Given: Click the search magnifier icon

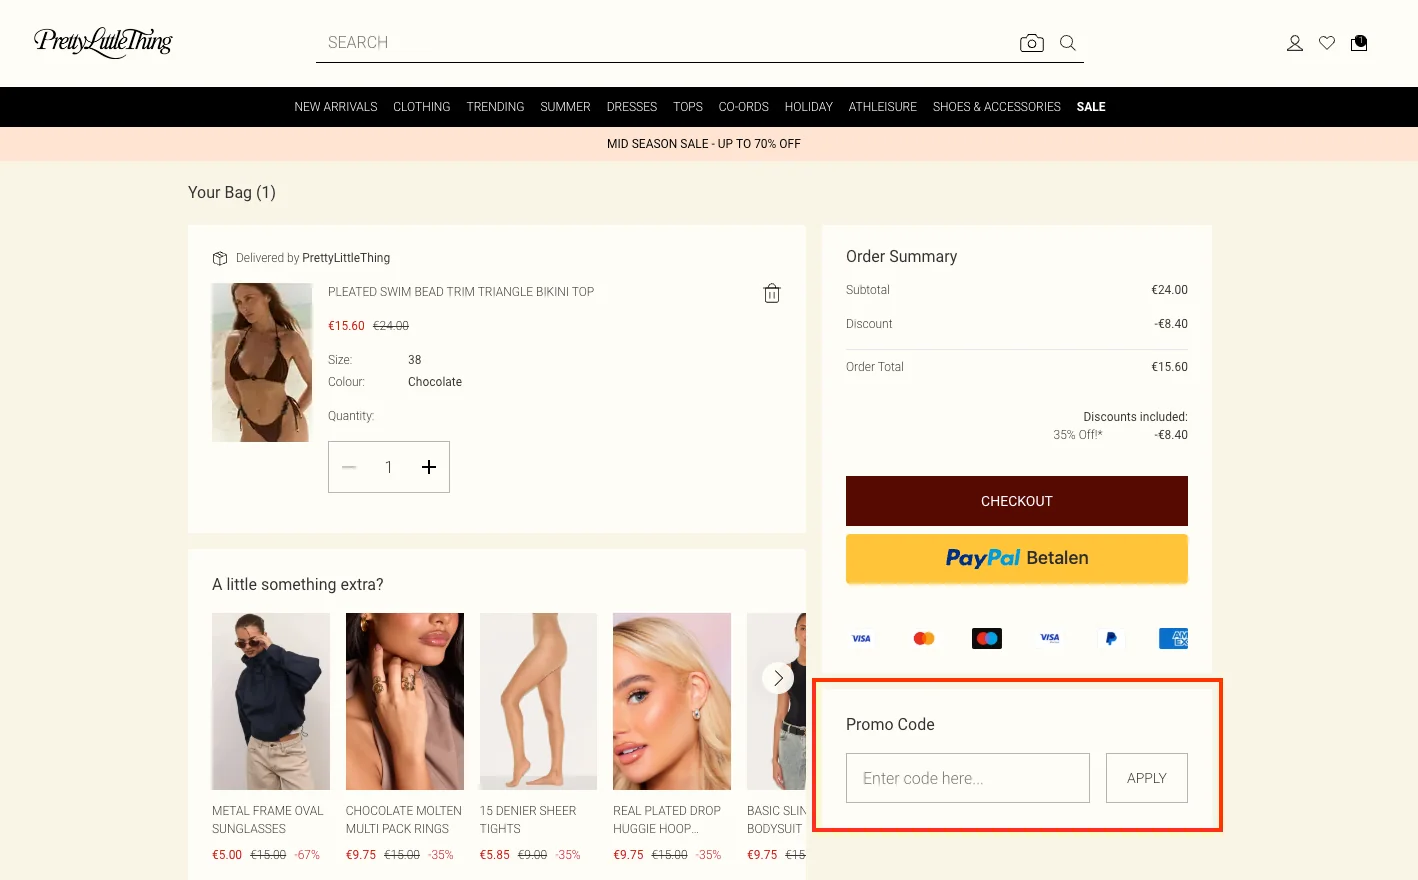Looking at the screenshot, I should coord(1068,43).
